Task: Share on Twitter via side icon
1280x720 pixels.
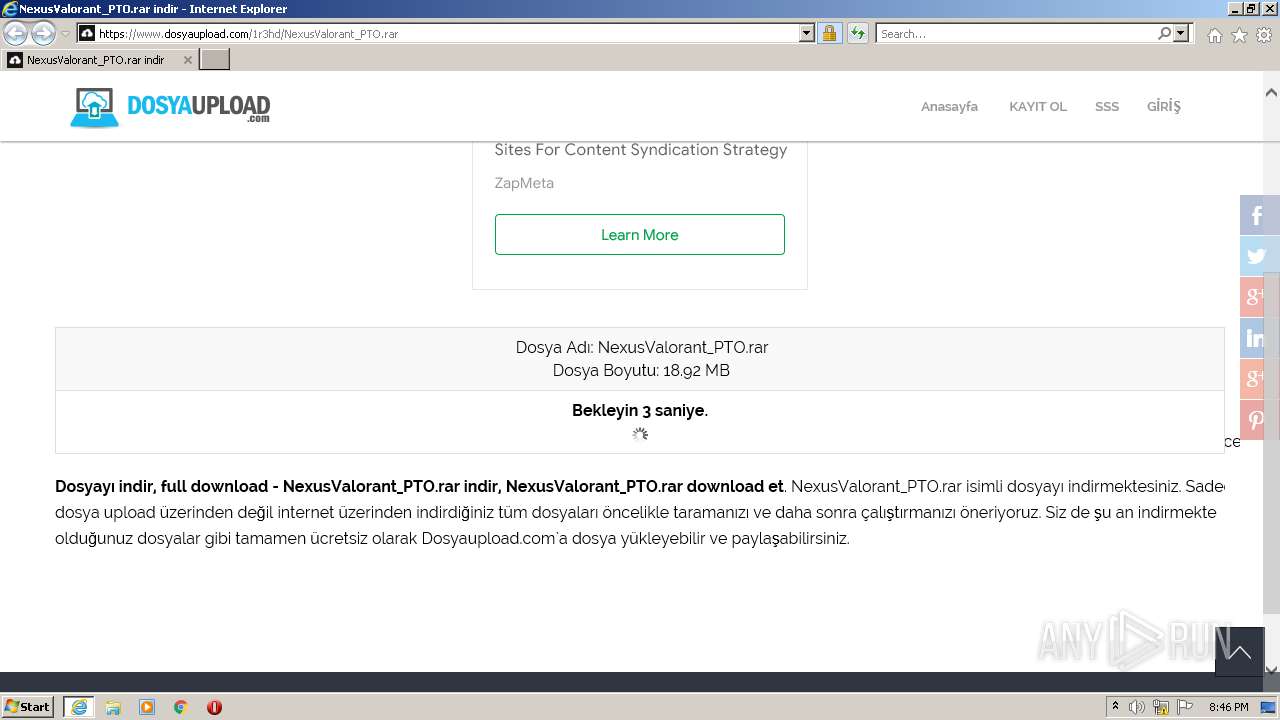Action: (x=1259, y=256)
